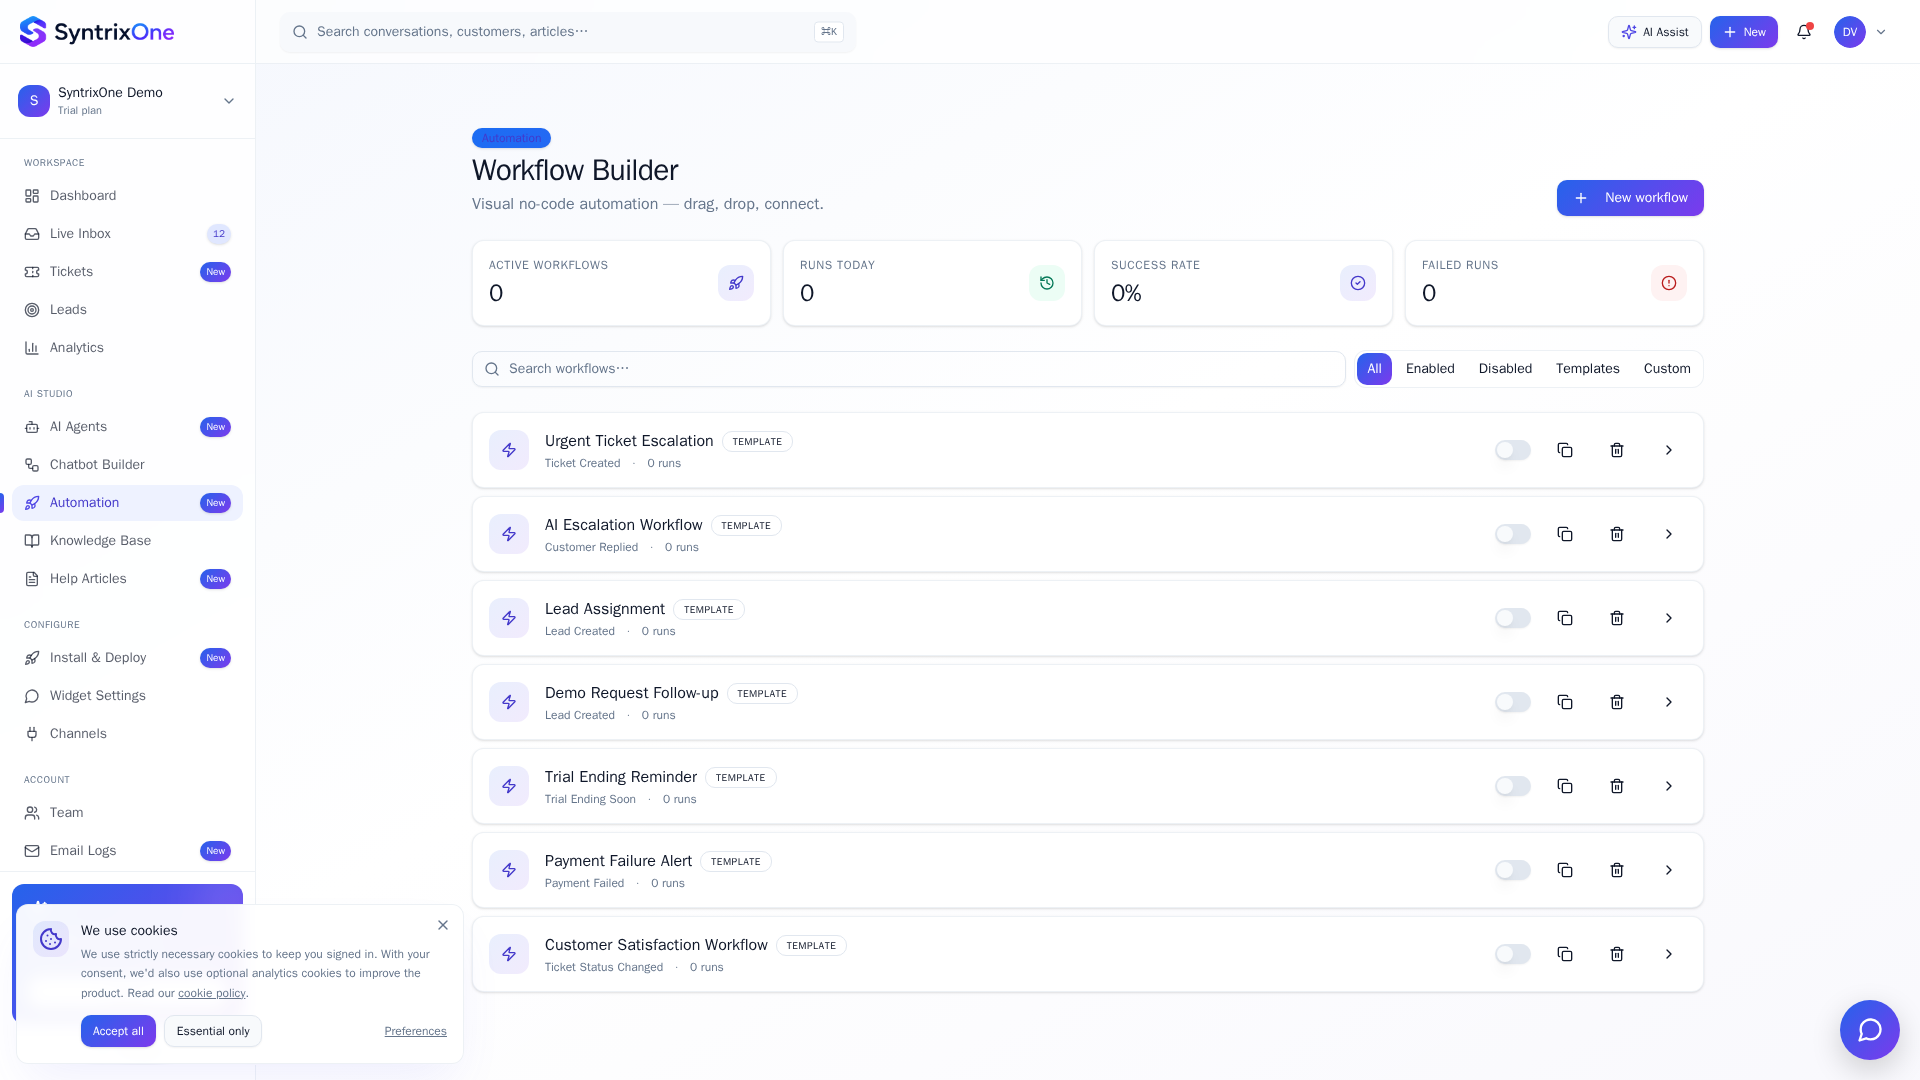
Task: Duplicate the AI Escalation Workflow
Action: 1565,534
